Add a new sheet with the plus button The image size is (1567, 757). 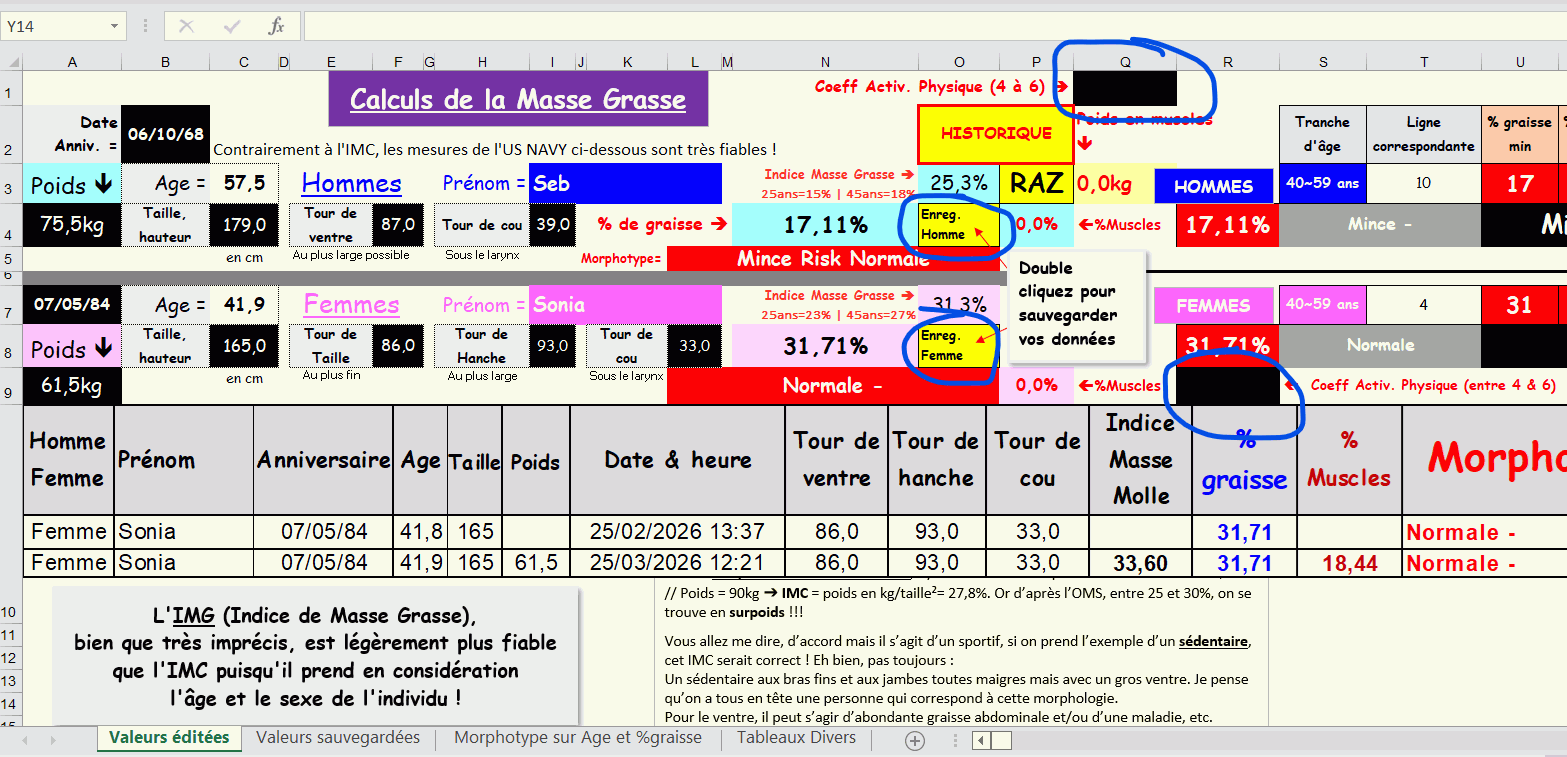point(914,740)
